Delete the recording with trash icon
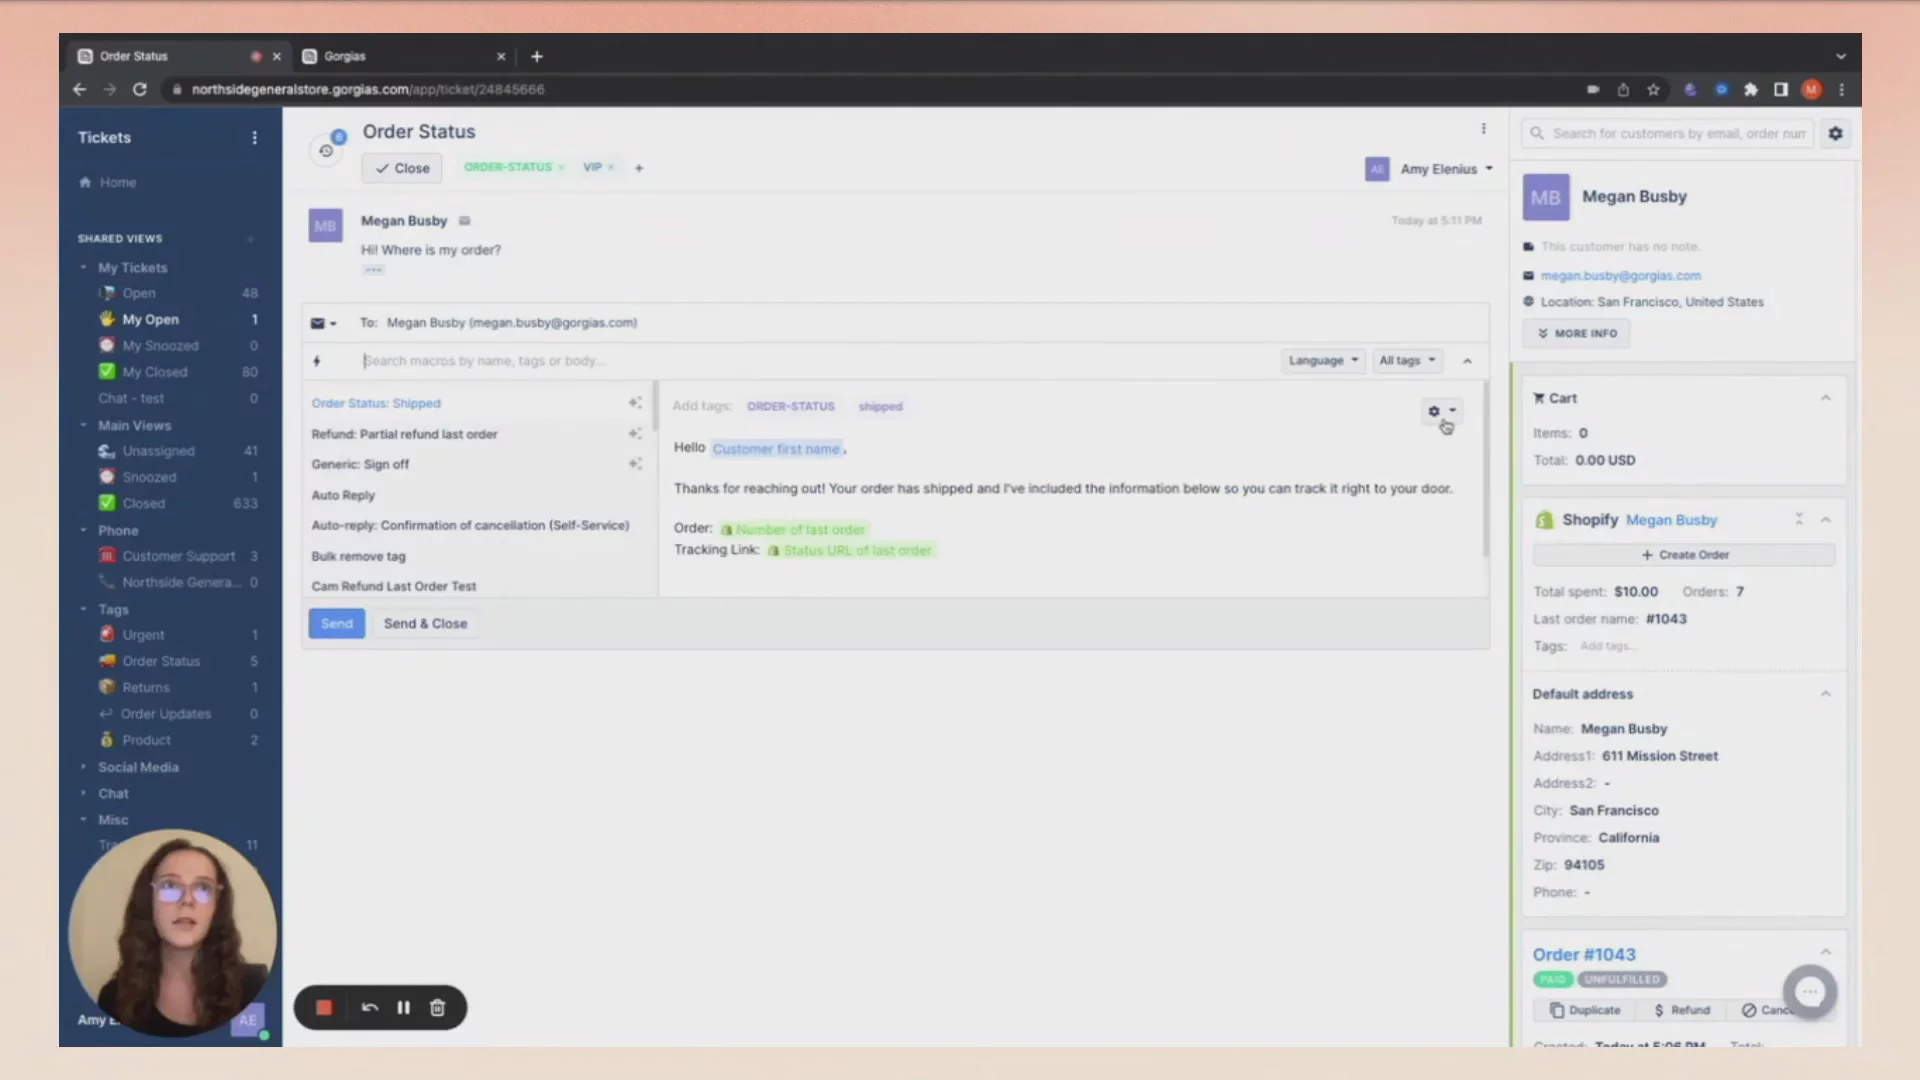The width and height of the screenshot is (1920, 1080). coord(437,1008)
